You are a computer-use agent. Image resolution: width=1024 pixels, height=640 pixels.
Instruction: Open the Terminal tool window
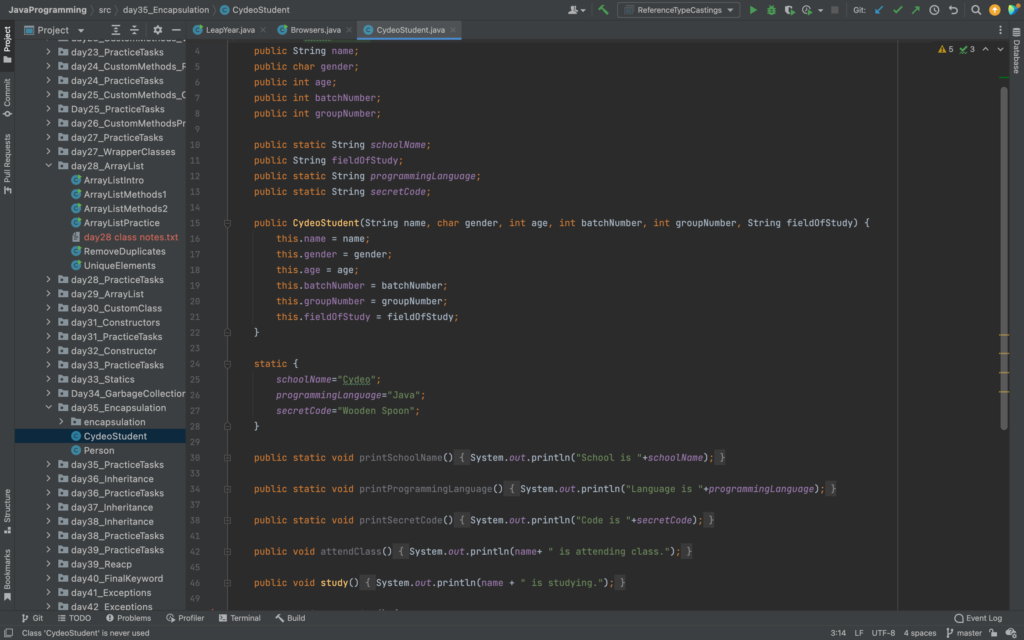pyautogui.click(x=239, y=618)
